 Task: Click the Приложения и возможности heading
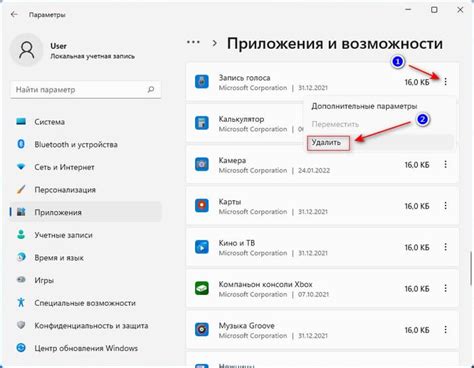(335, 44)
